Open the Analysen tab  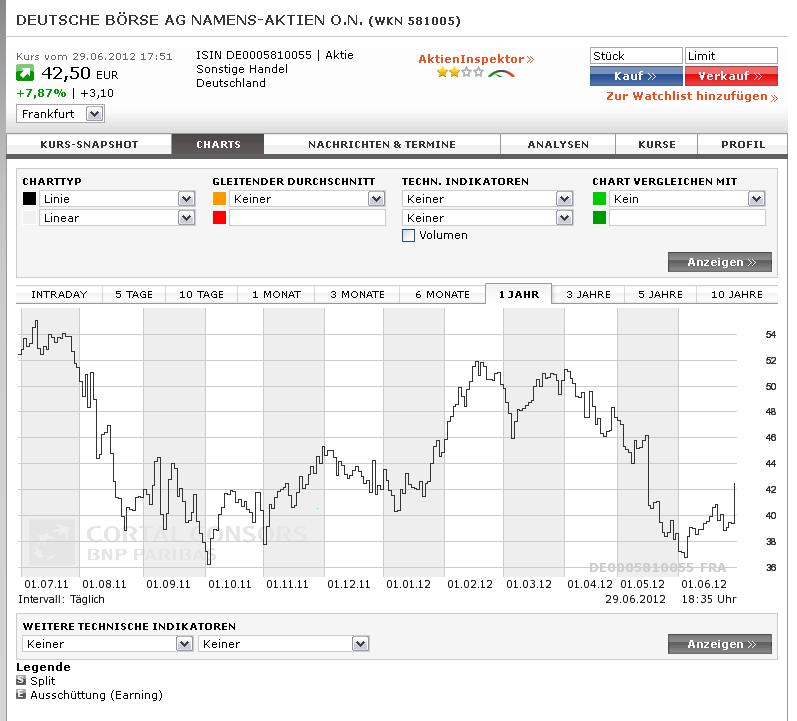[558, 144]
